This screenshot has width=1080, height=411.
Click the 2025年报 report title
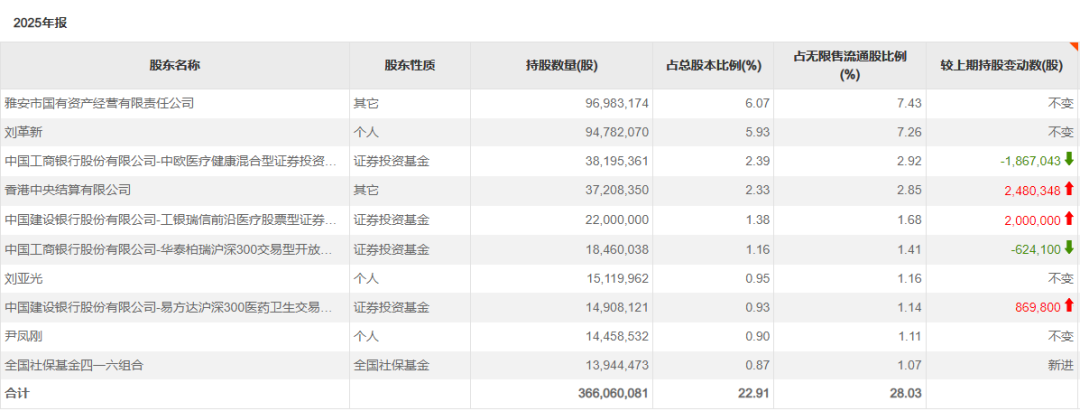click(40, 22)
